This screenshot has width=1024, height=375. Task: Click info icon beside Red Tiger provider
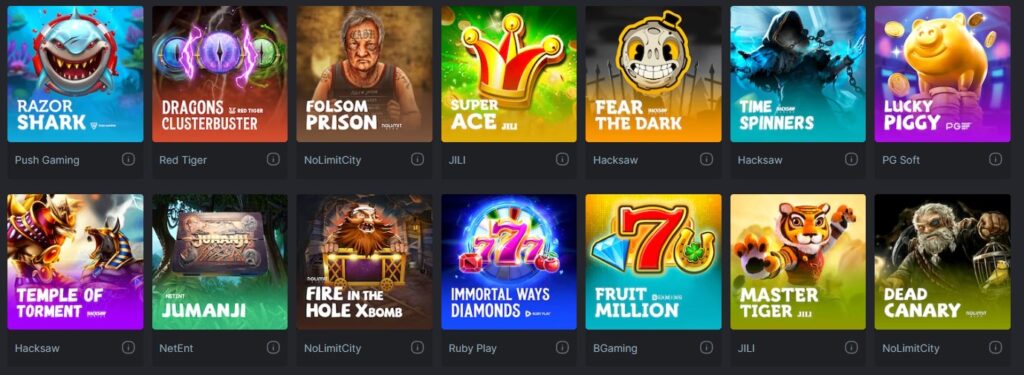click(x=273, y=159)
